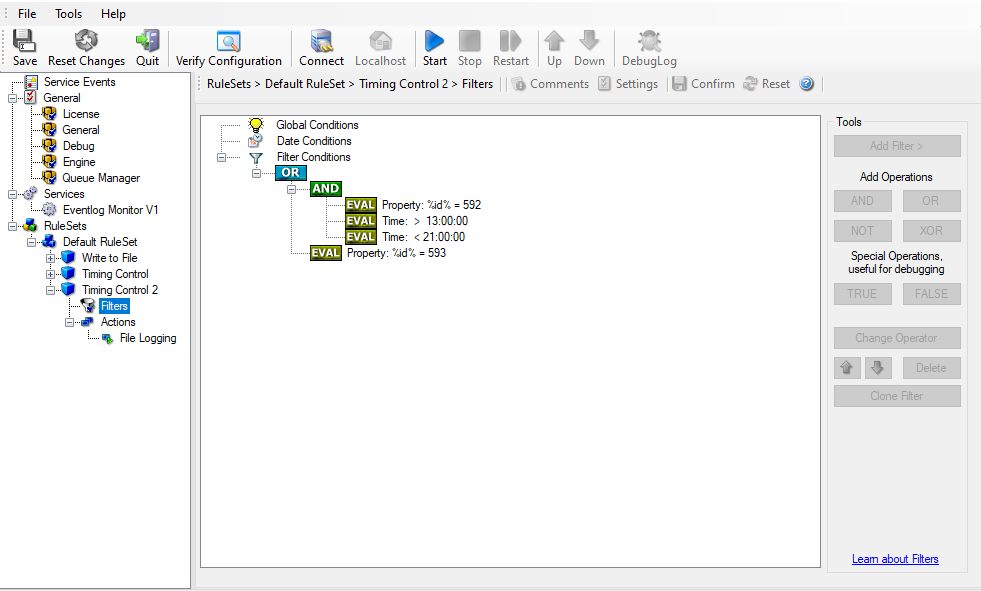Click the blue help question icon

[807, 84]
